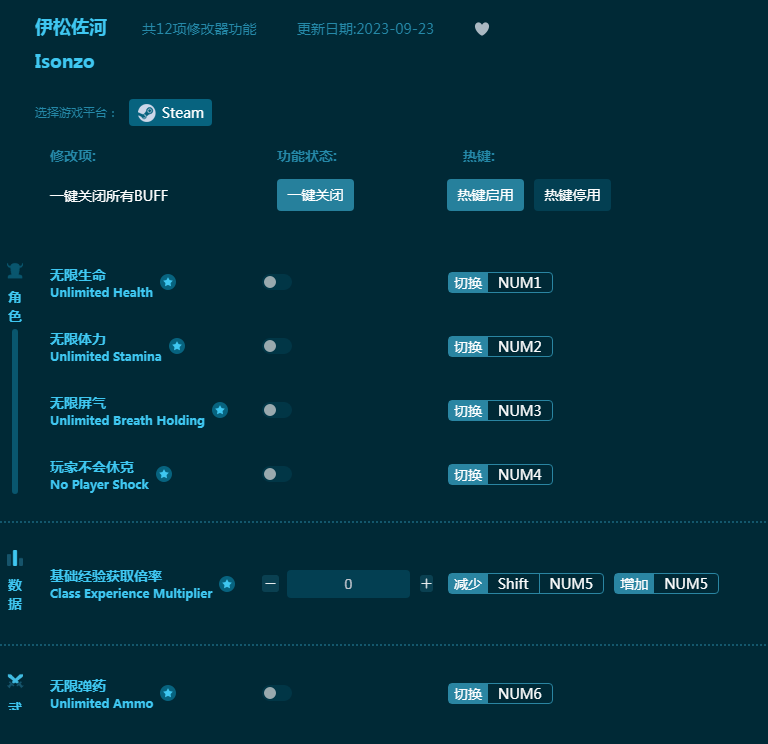Click the 玩家不会休克 No Player Shock label

99,476
